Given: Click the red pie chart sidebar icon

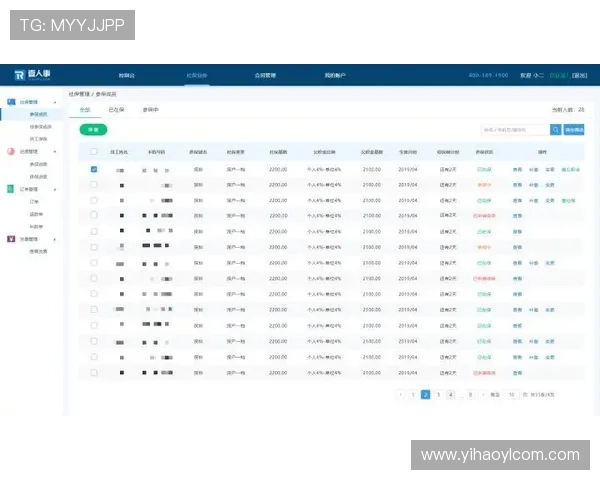Looking at the screenshot, I should click(x=10, y=152).
